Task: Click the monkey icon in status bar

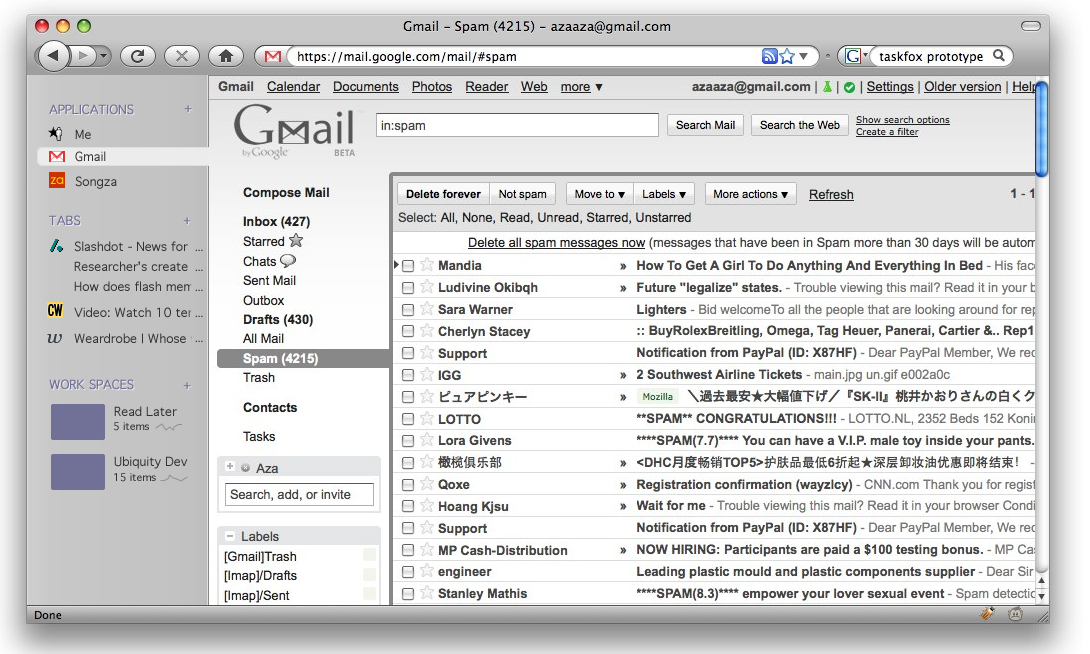Action: [x=1016, y=614]
